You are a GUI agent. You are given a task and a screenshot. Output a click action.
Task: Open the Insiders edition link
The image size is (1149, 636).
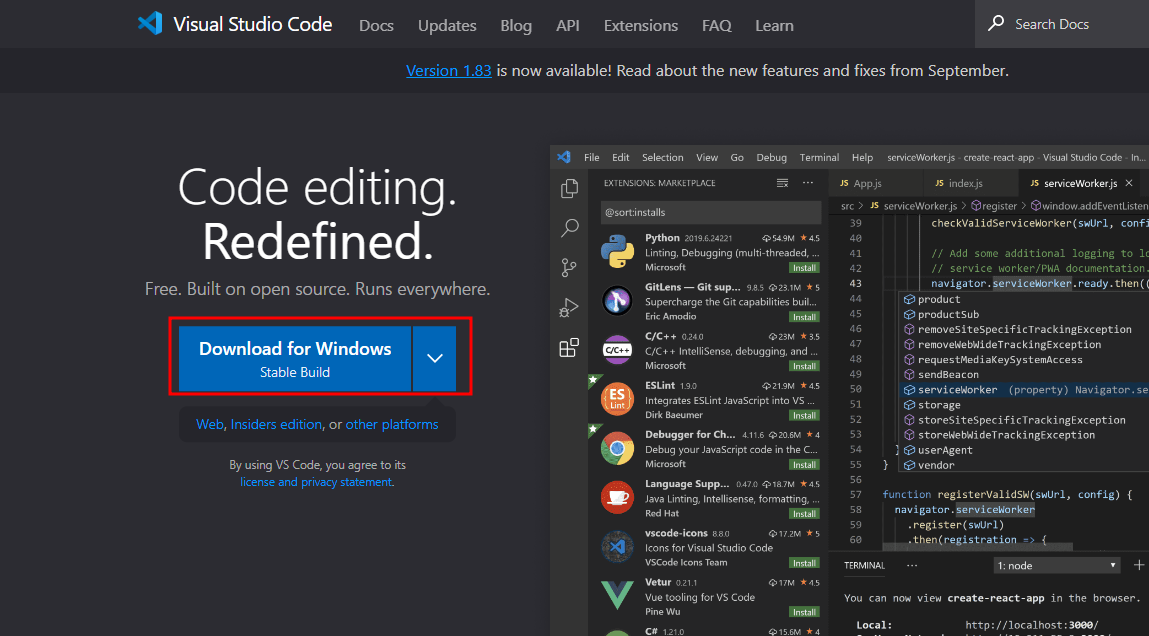[x=276, y=424]
